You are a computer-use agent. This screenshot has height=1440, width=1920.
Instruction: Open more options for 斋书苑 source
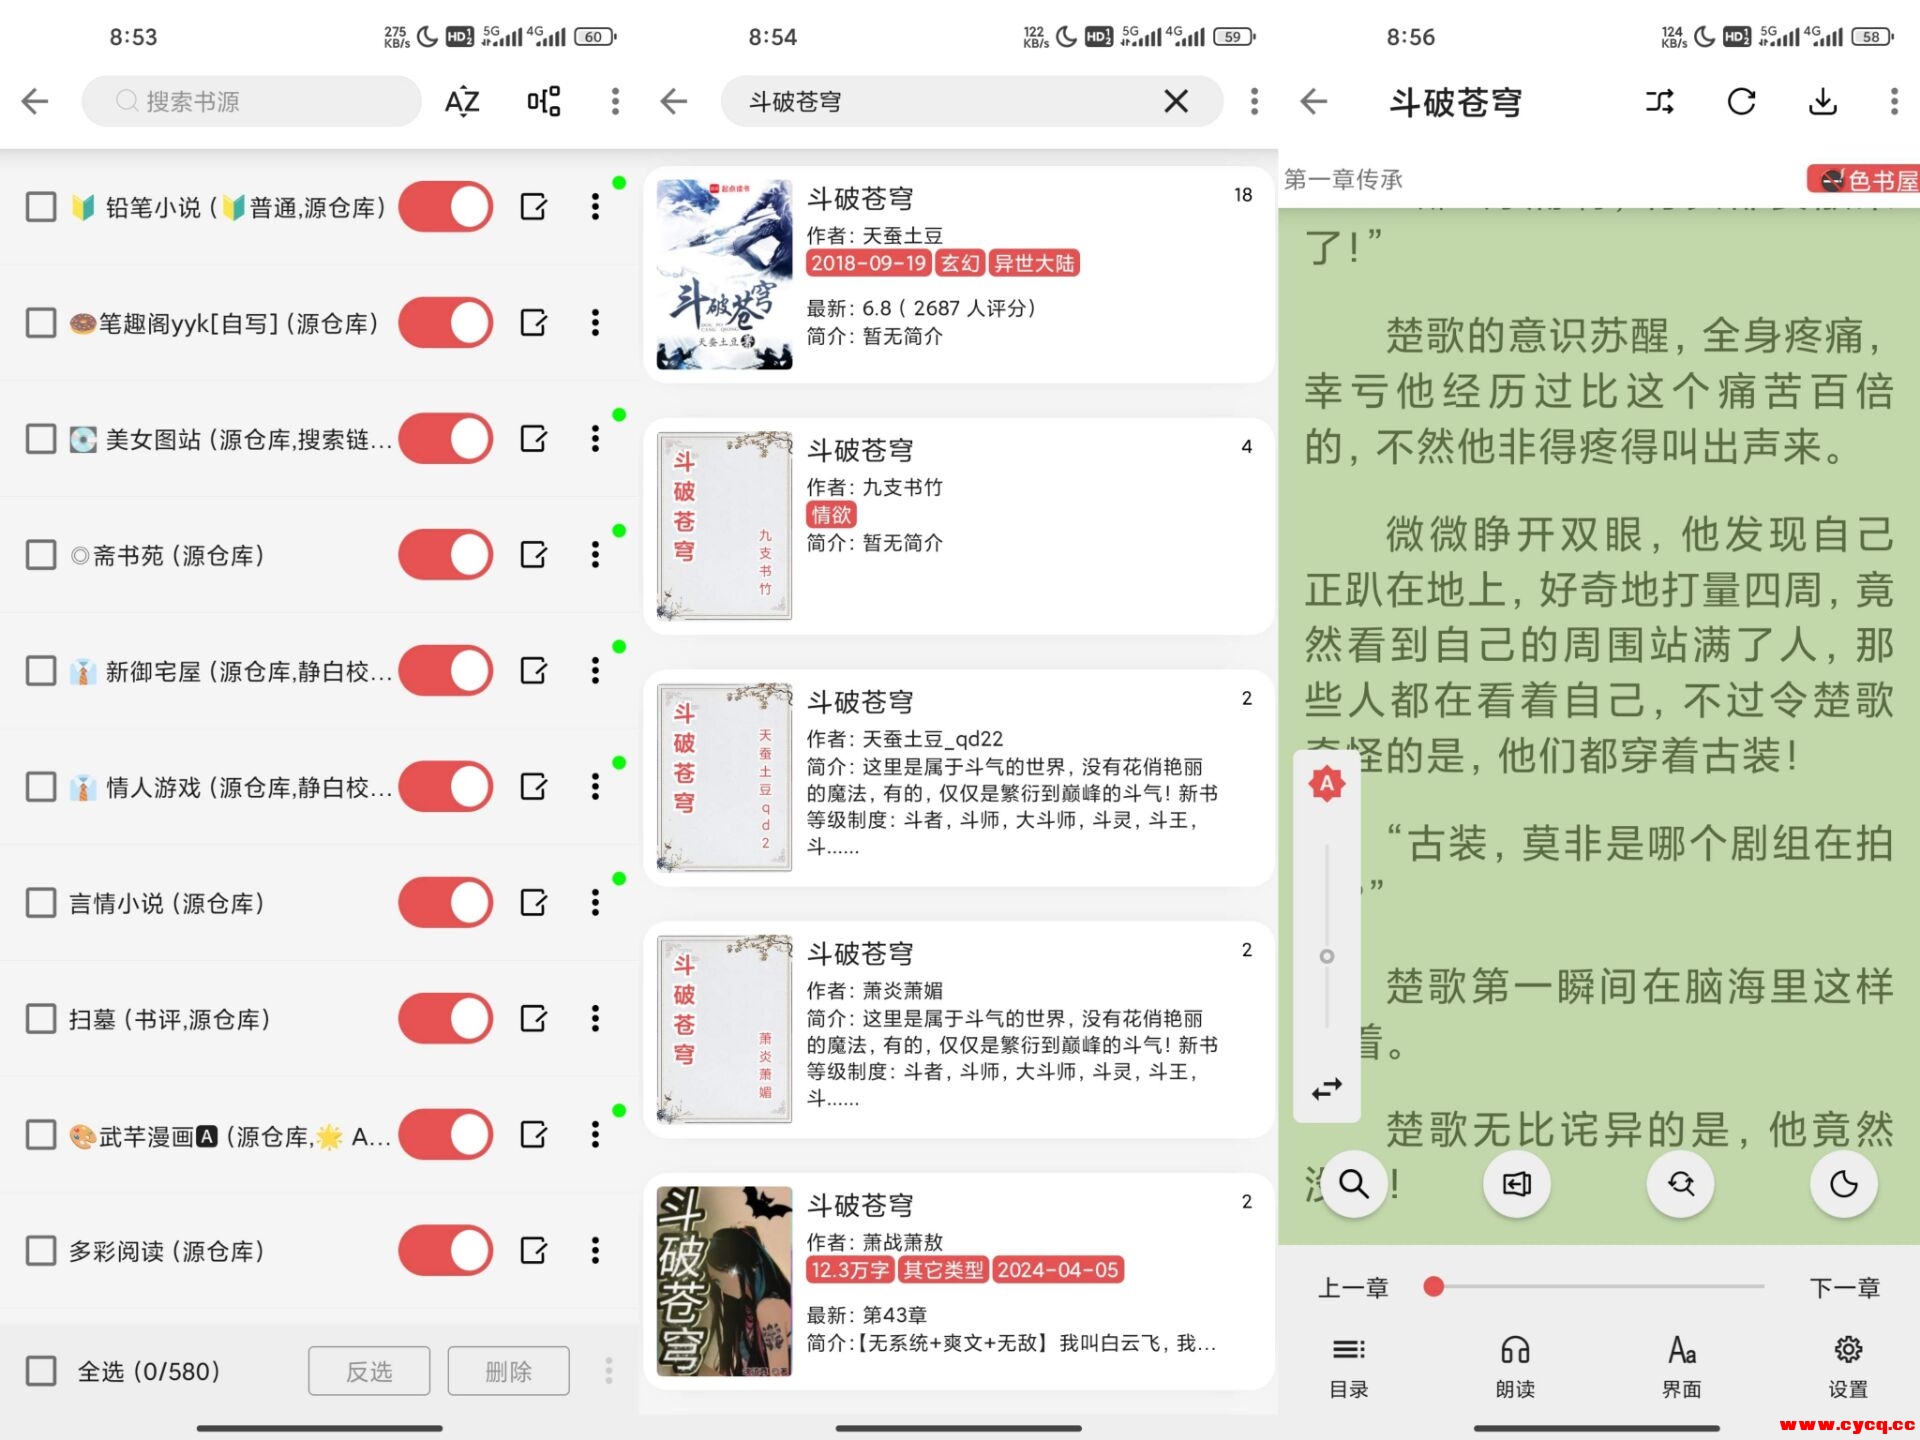(x=595, y=555)
